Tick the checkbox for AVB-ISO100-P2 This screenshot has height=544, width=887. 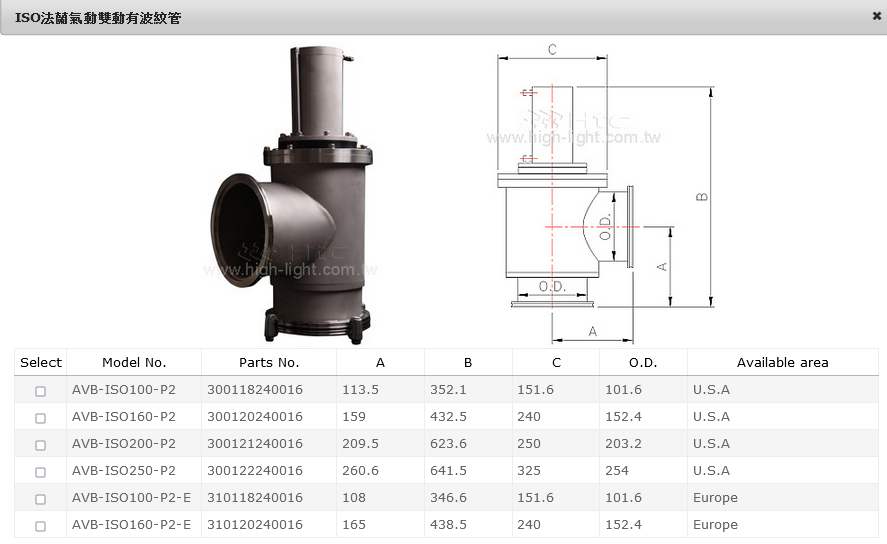tap(40, 391)
